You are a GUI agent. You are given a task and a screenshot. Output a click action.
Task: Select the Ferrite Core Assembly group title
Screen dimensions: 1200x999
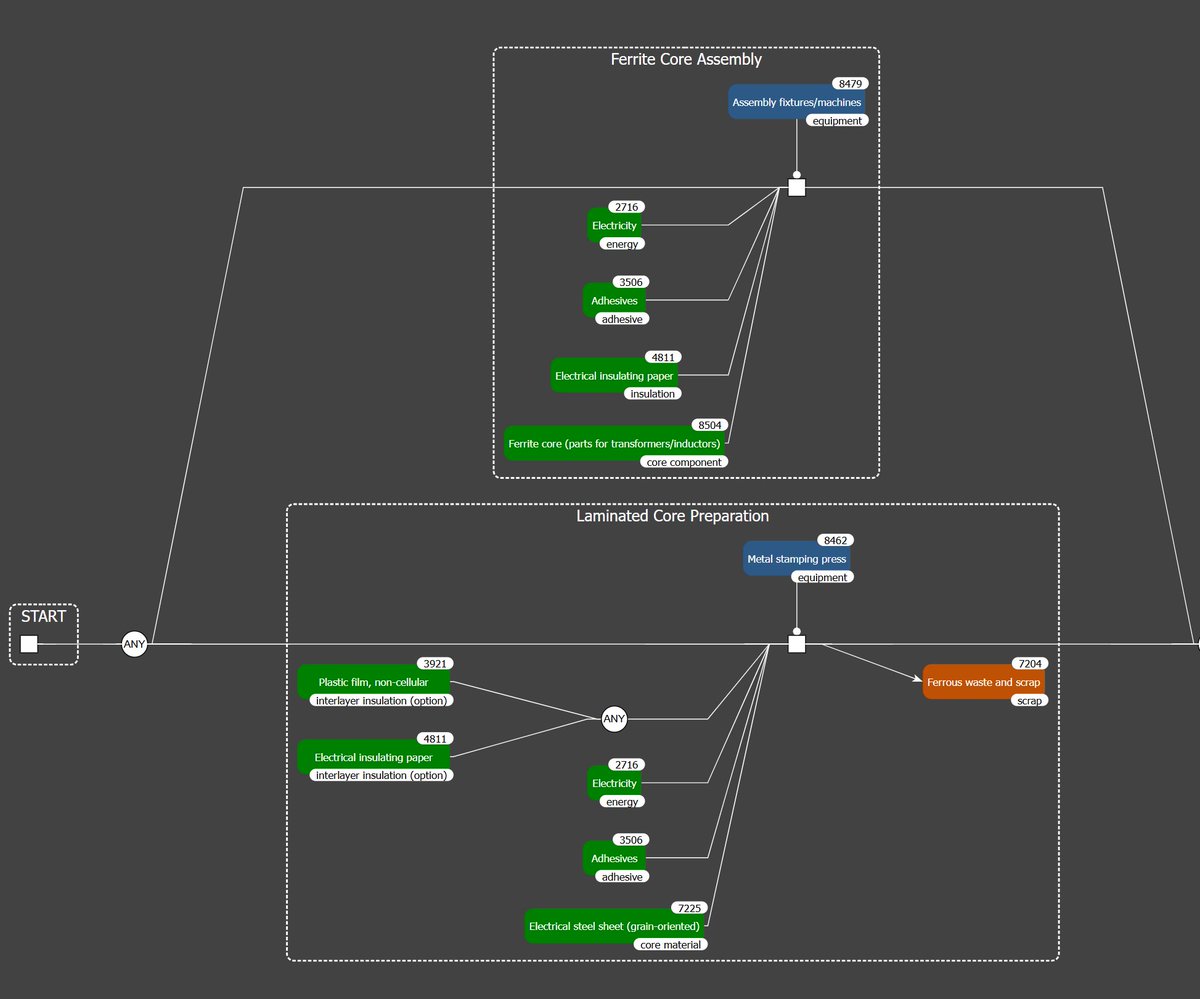(686, 59)
